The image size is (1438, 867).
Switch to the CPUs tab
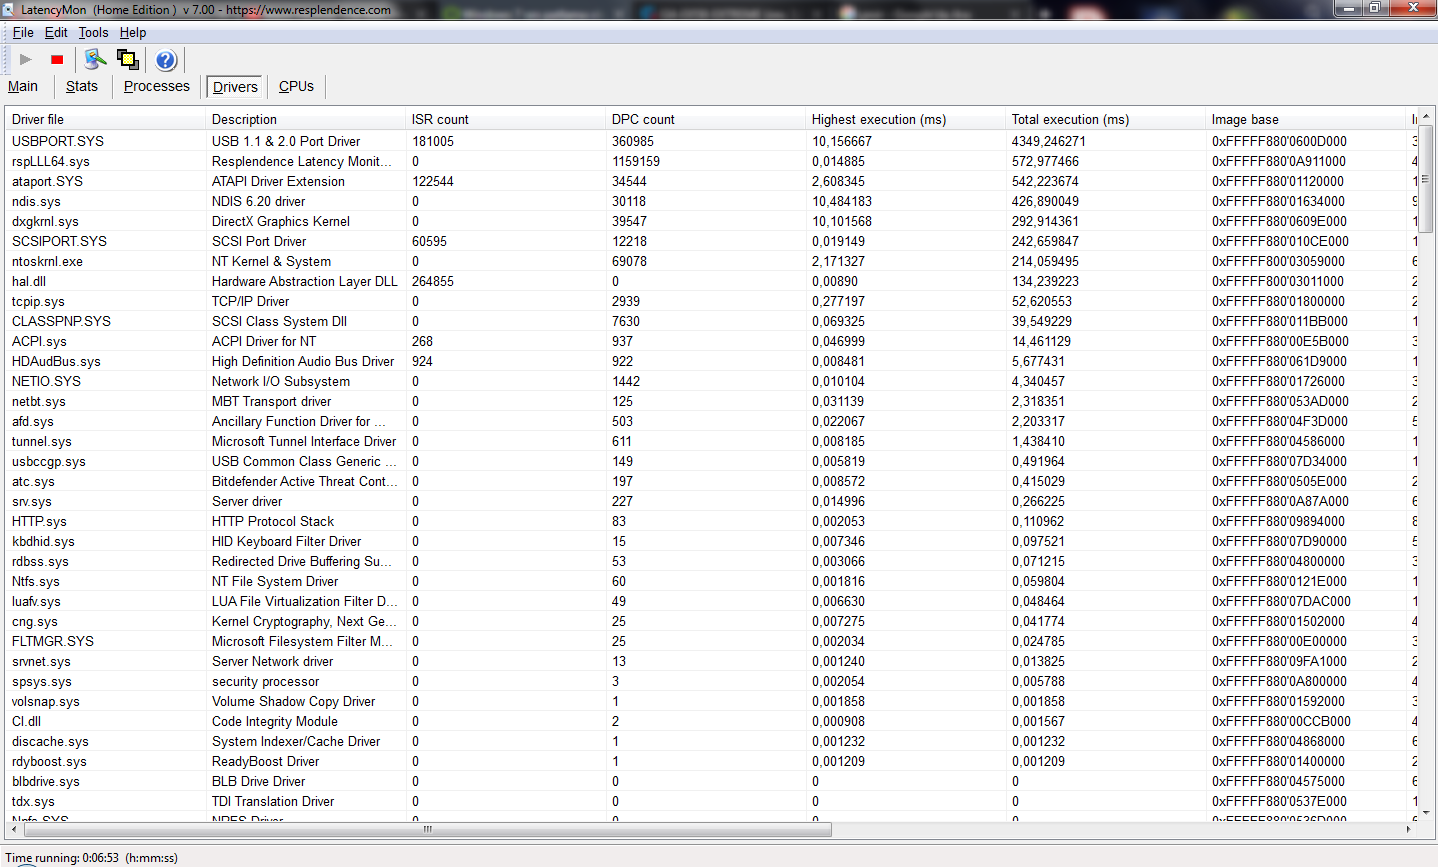point(296,87)
